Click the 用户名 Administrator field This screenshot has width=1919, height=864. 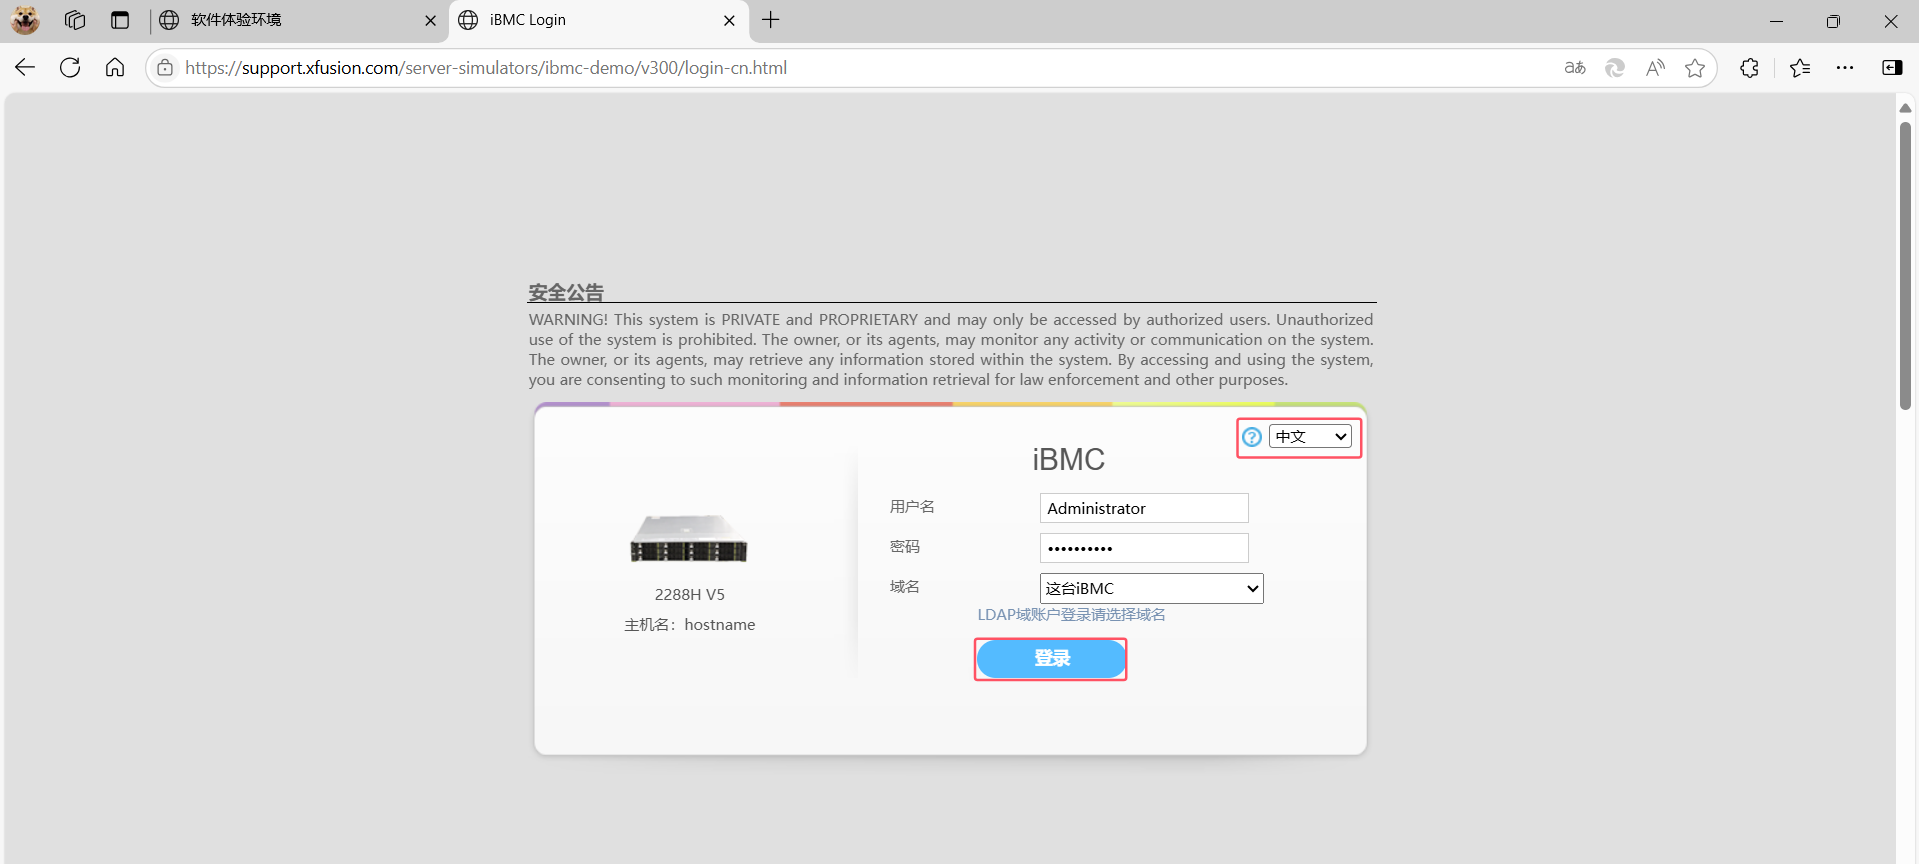tap(1144, 508)
